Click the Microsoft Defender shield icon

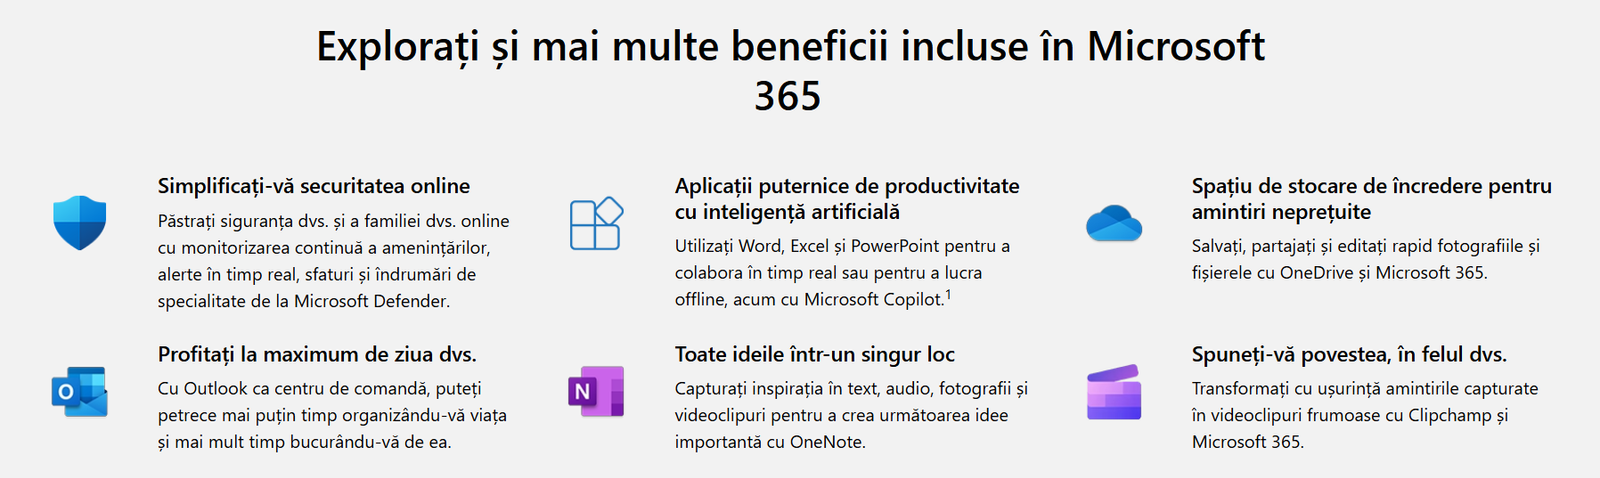80,222
